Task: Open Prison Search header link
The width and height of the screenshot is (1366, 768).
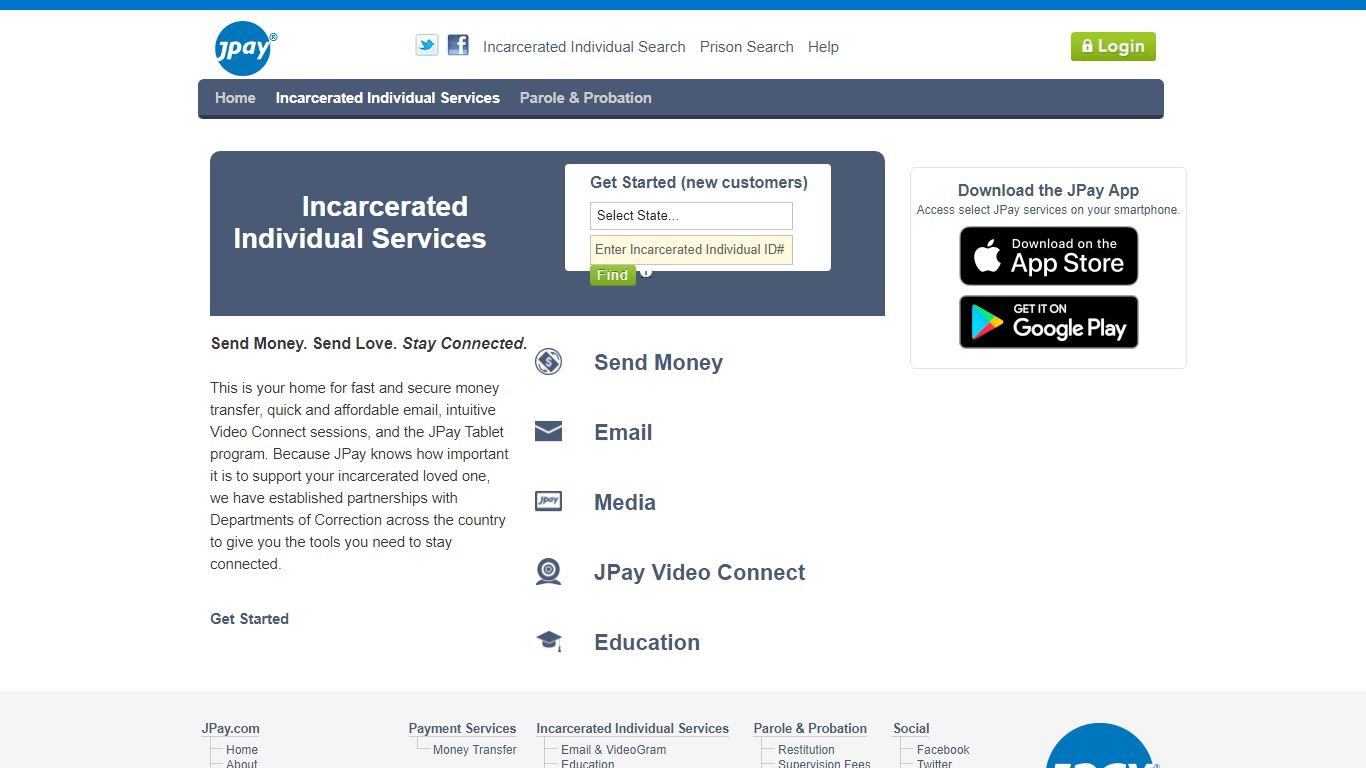Action: click(x=746, y=47)
